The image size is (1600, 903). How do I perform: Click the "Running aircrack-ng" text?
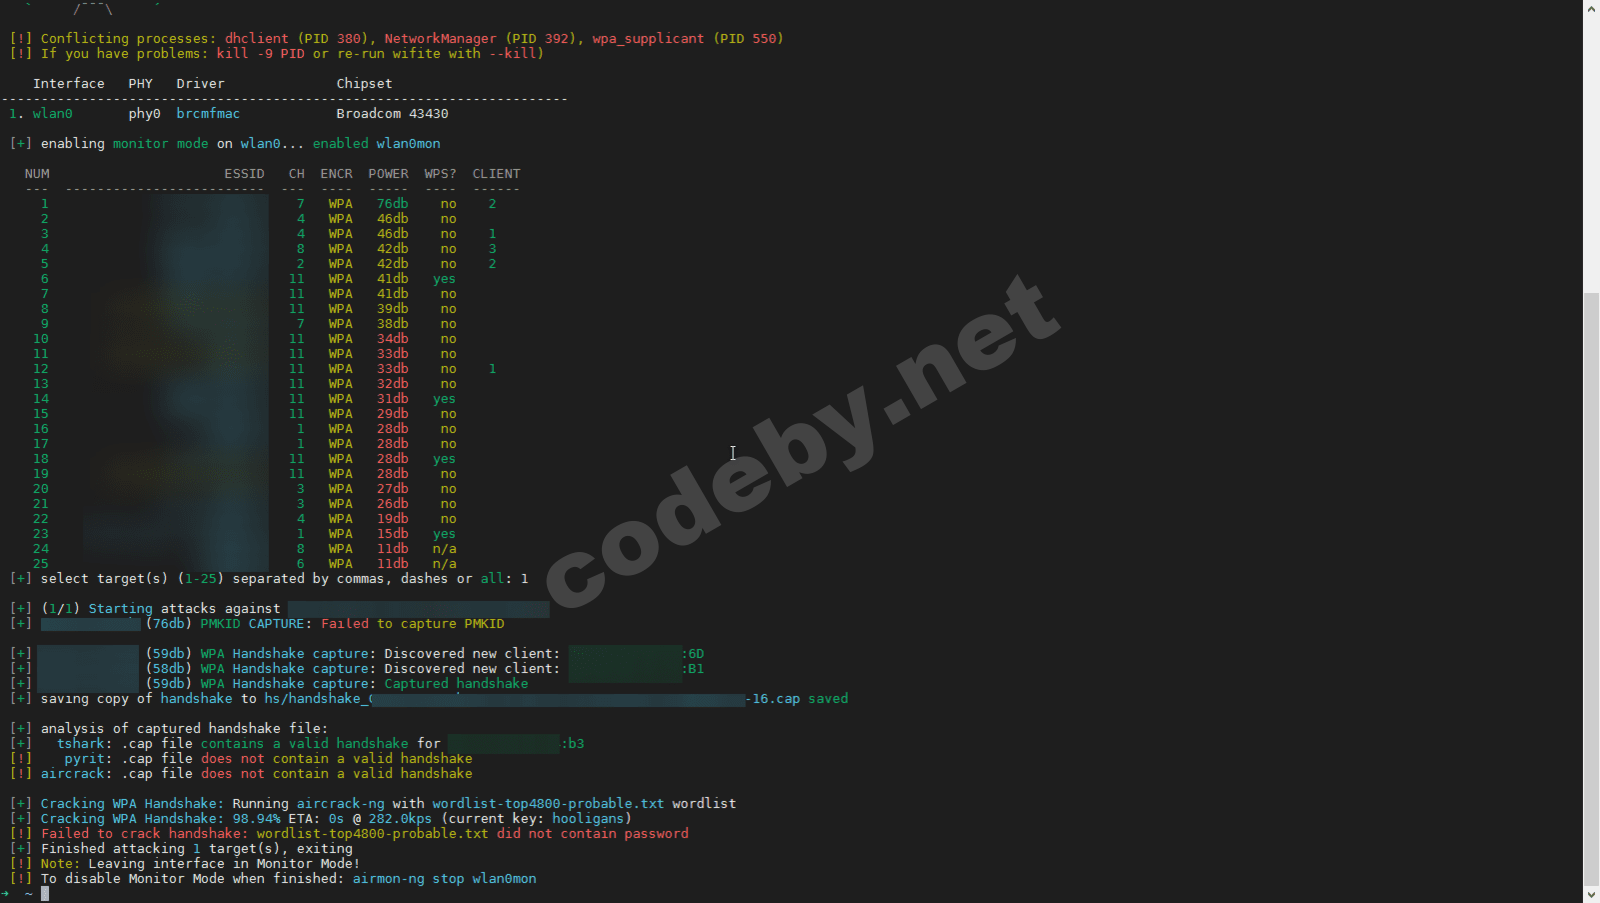pos(309,804)
